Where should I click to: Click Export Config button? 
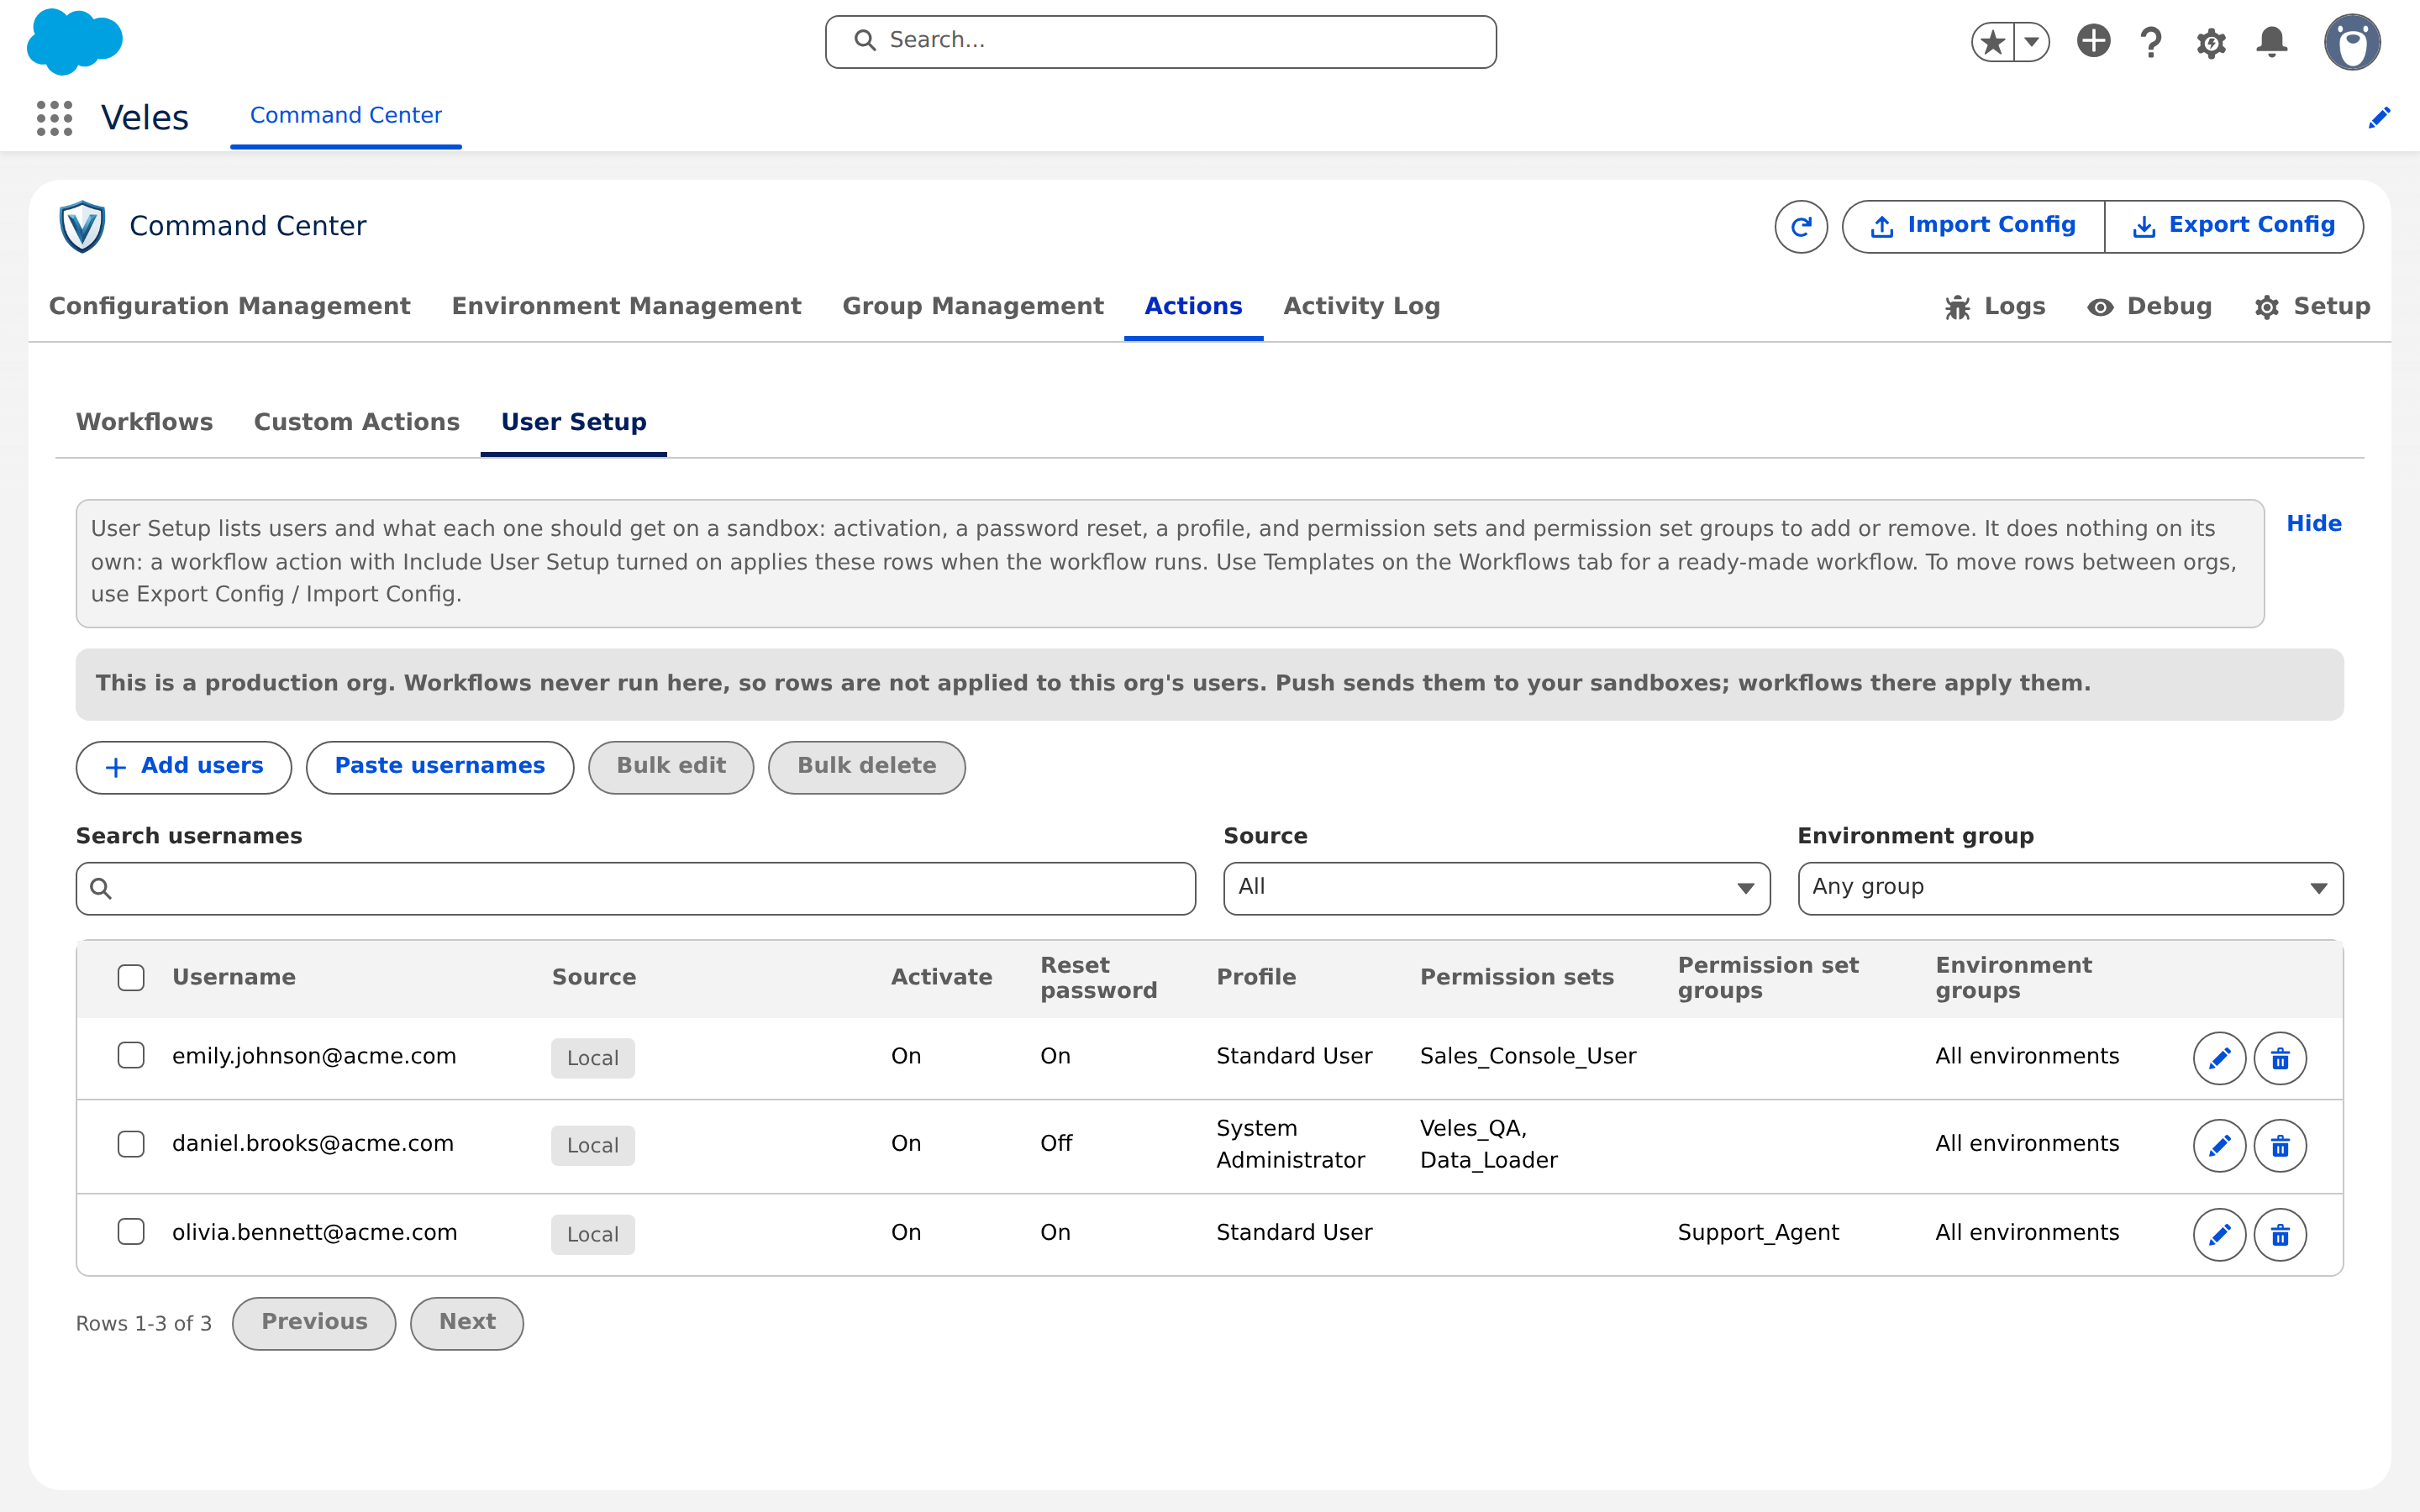coord(2234,227)
